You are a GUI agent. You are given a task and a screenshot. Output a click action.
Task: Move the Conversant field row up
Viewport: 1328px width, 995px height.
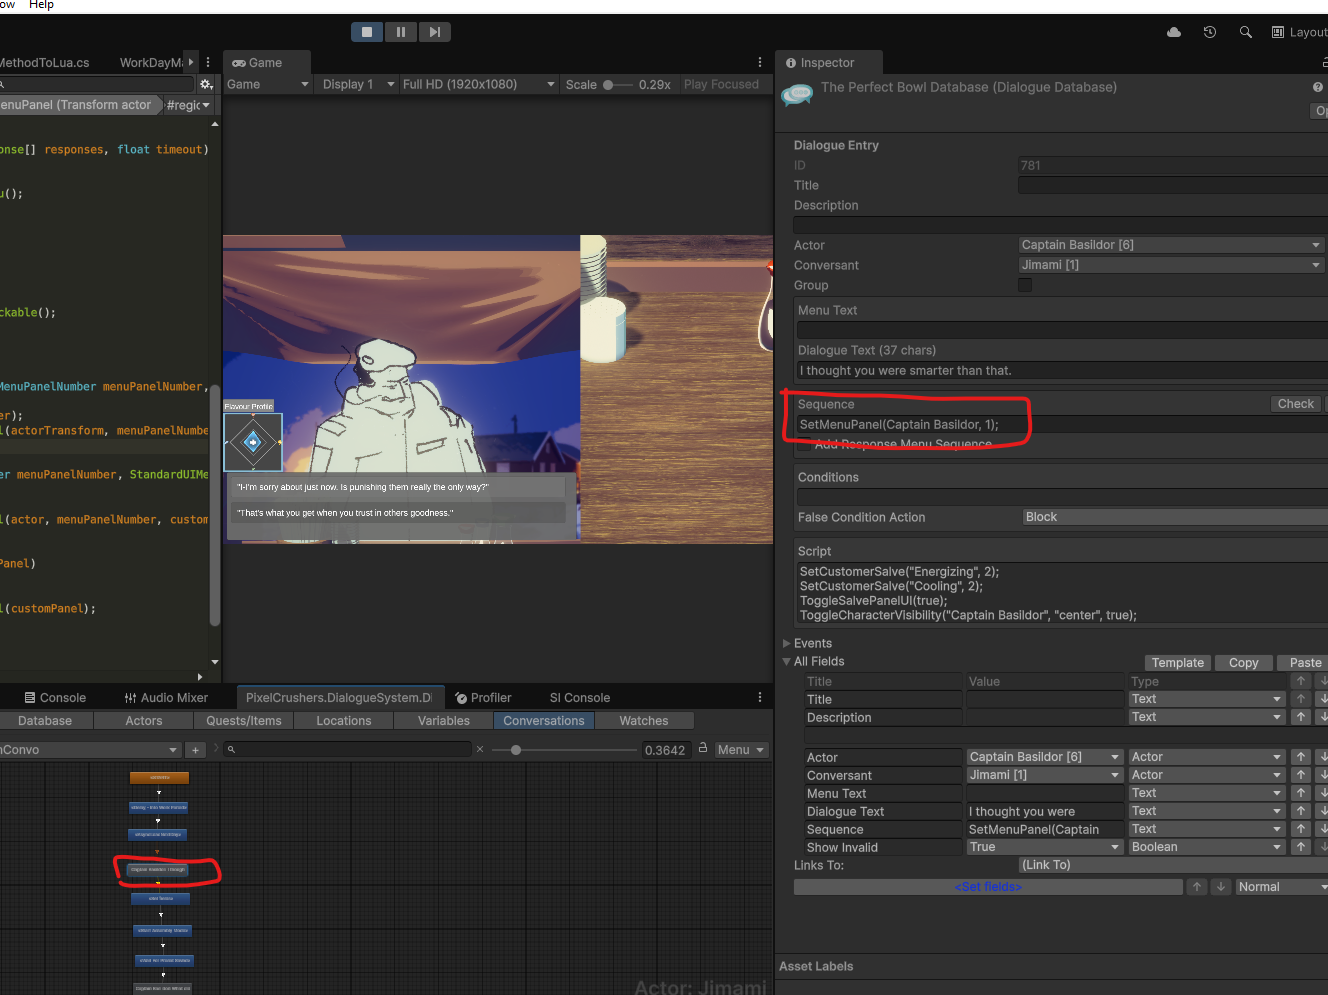[x=1301, y=775]
